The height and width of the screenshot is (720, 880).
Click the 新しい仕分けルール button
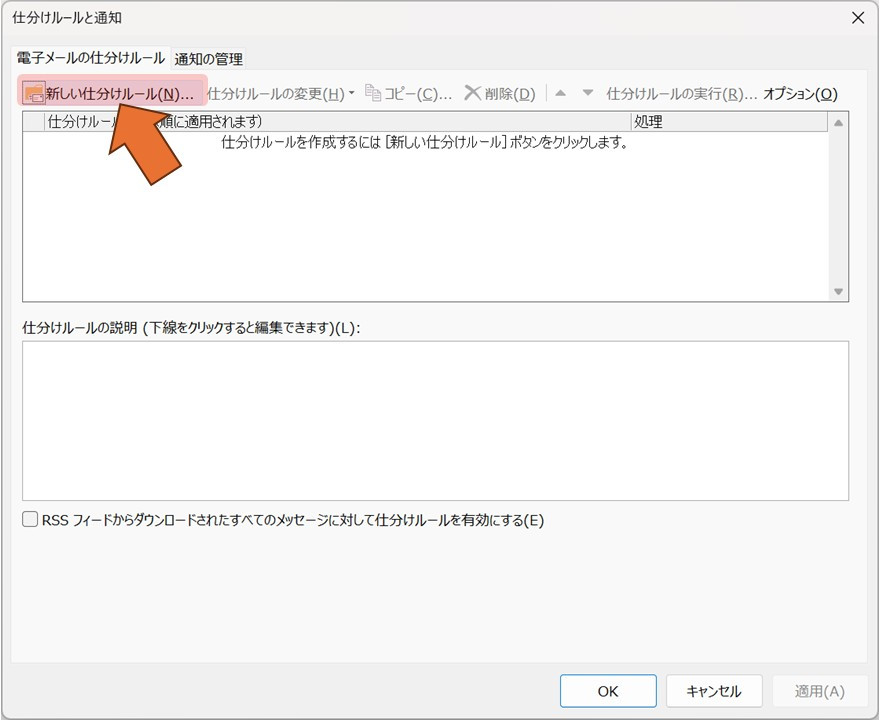[110, 93]
